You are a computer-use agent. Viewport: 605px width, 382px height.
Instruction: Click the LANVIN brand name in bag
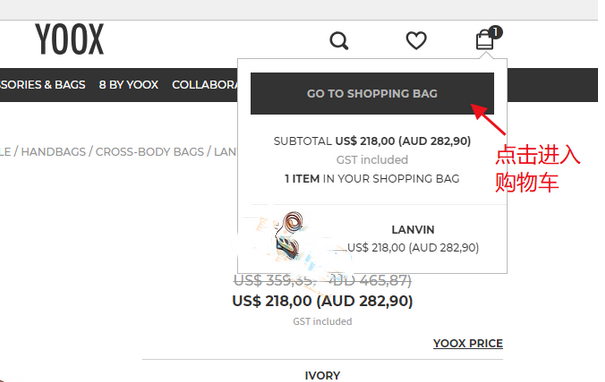pyautogui.click(x=413, y=230)
